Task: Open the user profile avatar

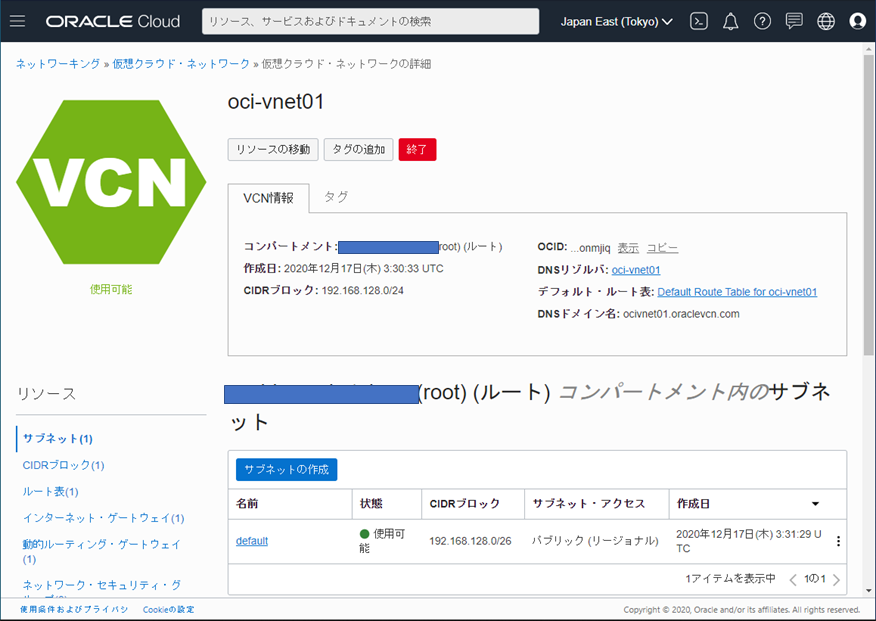Action: [x=858, y=21]
